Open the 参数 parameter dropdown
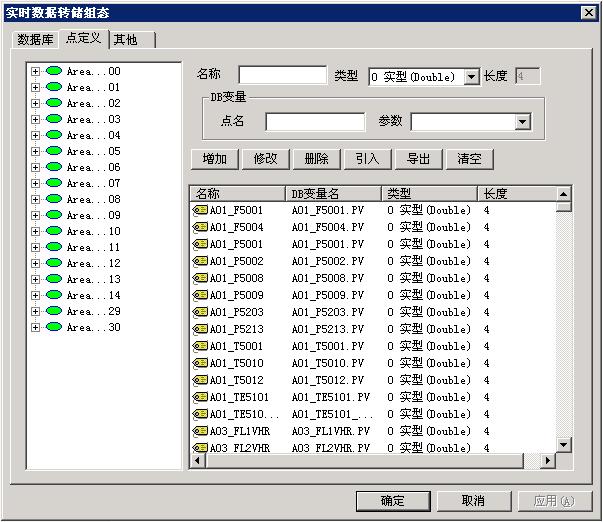The image size is (603, 522). pyautogui.click(x=522, y=122)
